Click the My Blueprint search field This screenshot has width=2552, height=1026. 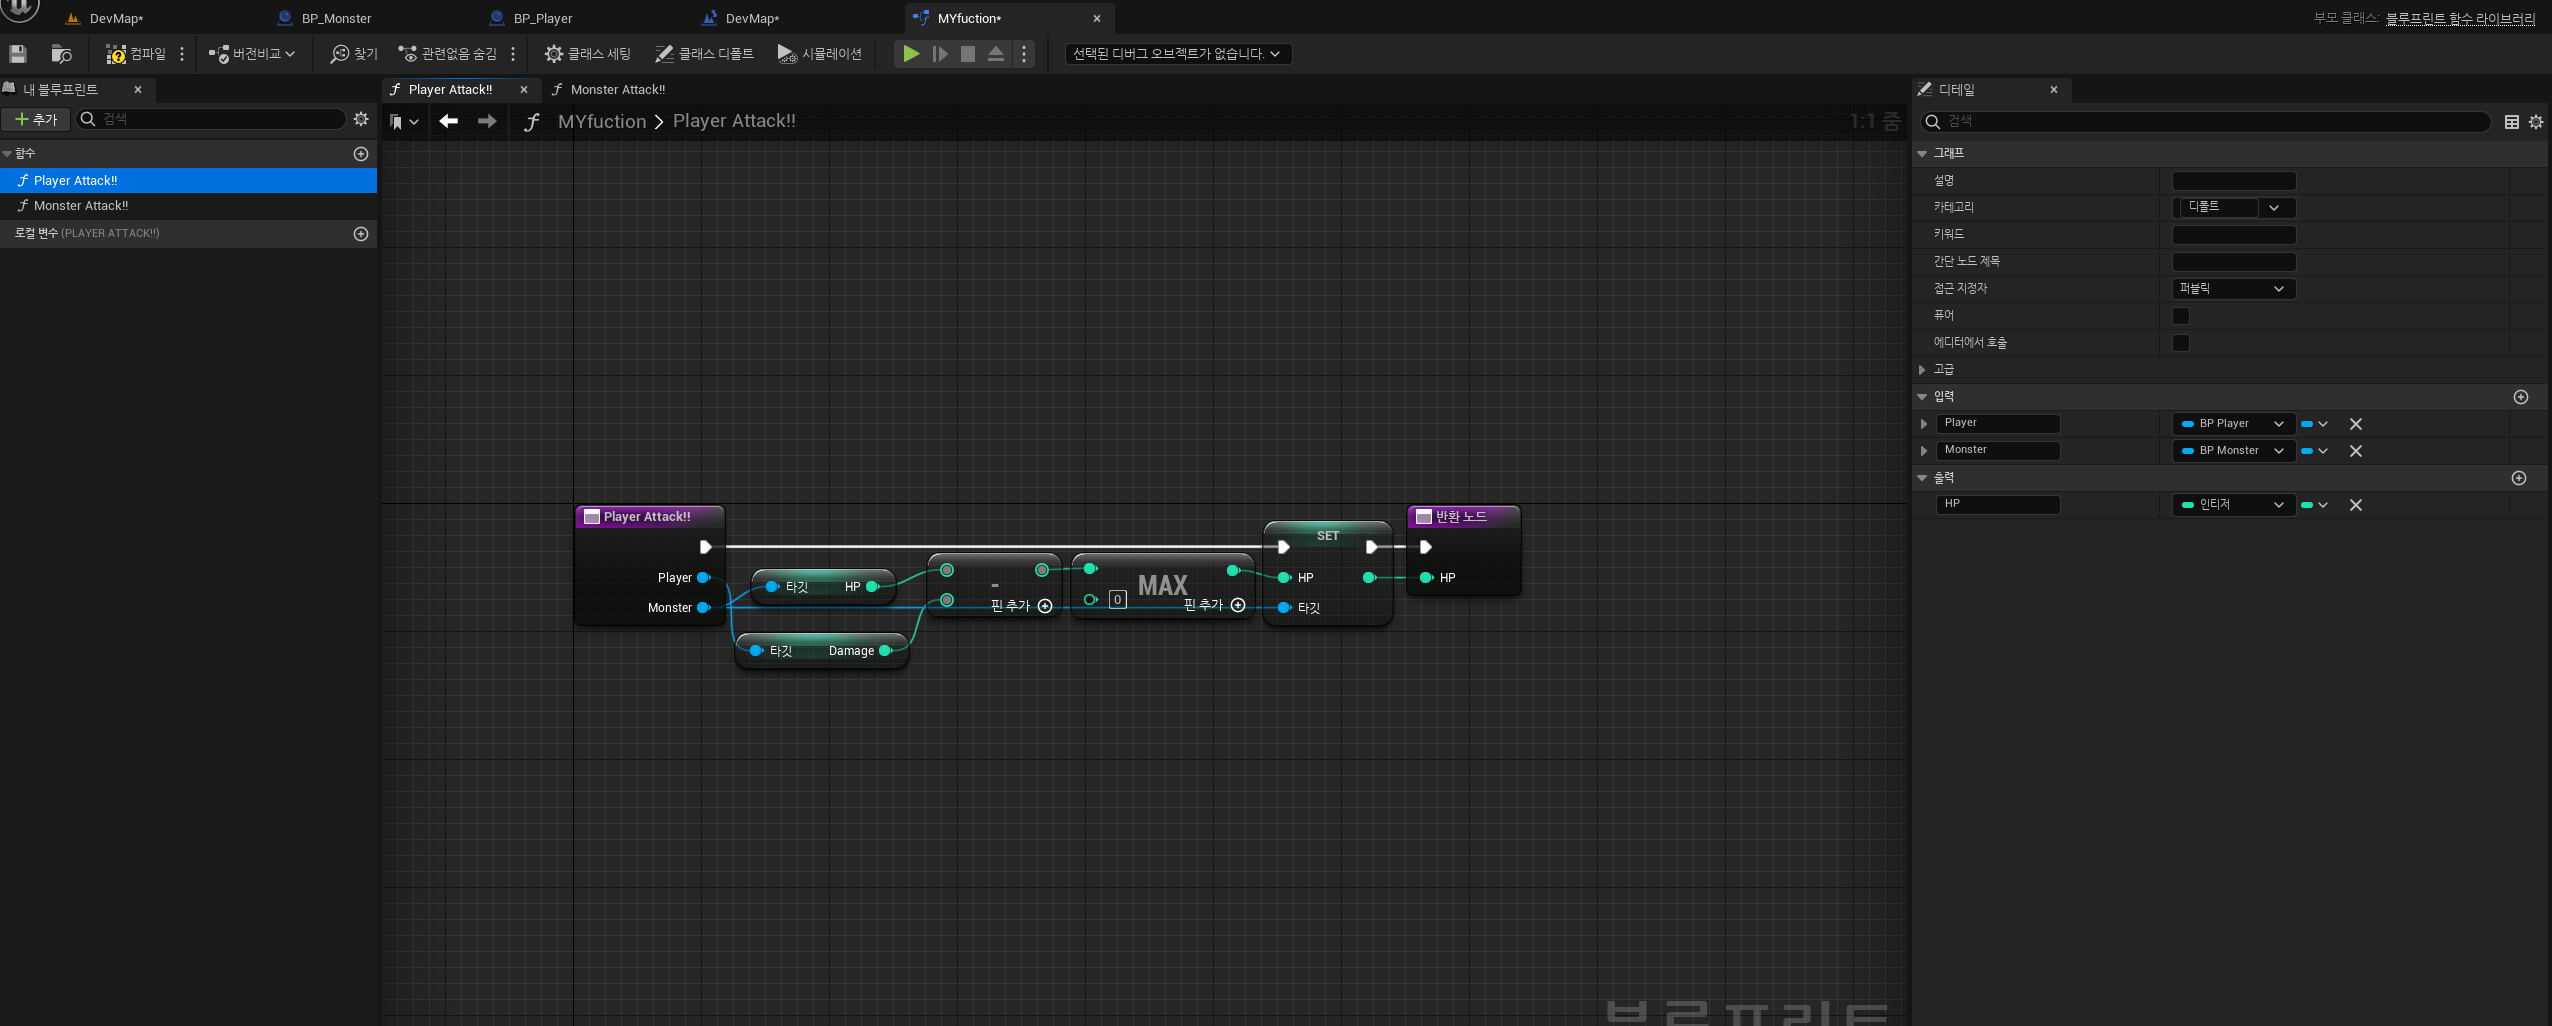212,119
